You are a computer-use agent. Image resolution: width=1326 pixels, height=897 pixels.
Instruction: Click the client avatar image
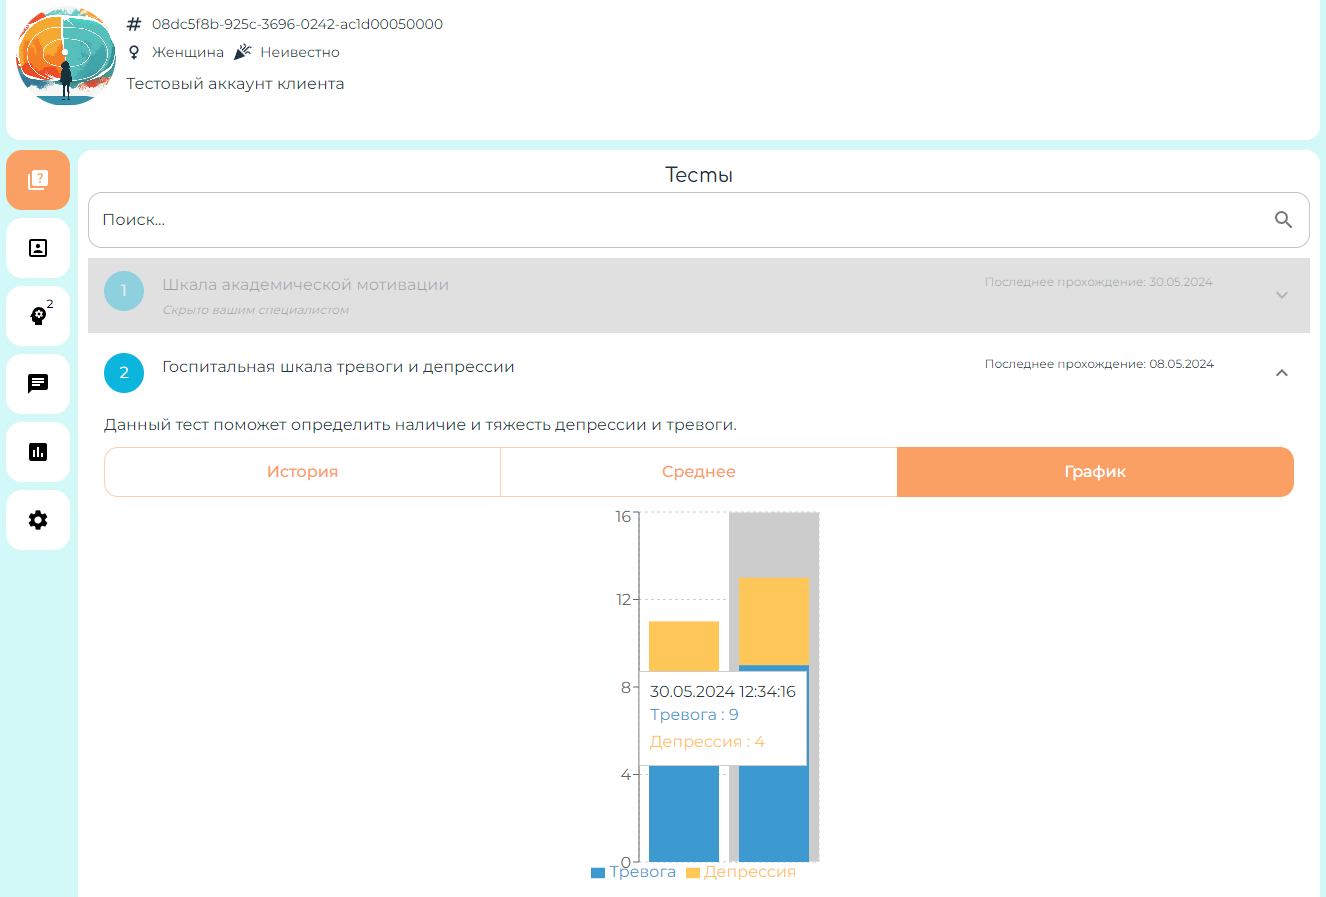pos(66,57)
